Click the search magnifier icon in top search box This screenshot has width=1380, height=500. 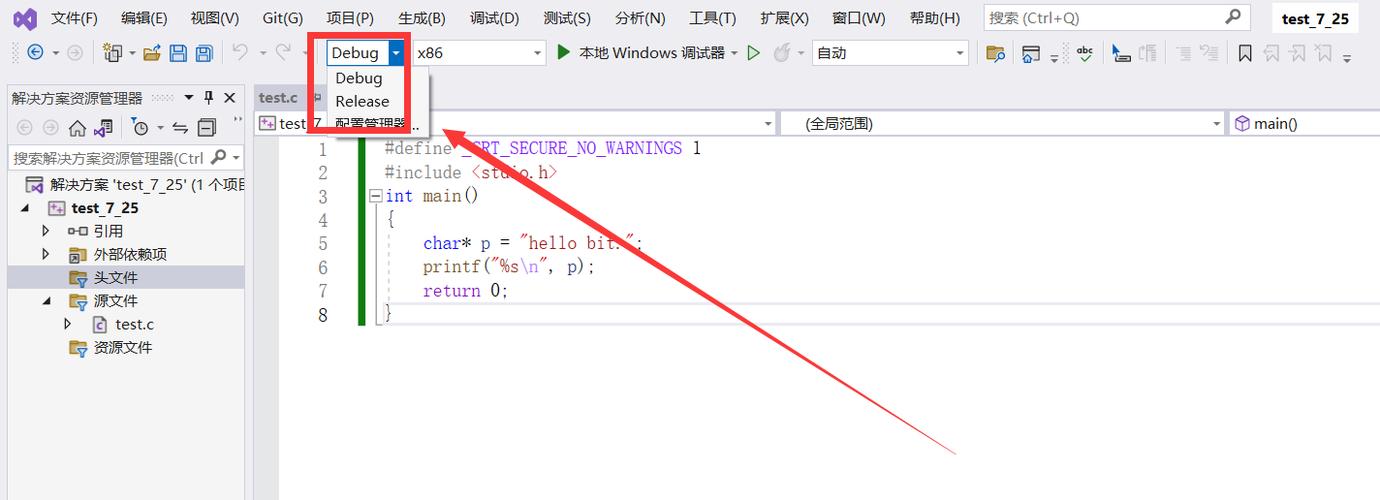pyautogui.click(x=1233, y=17)
